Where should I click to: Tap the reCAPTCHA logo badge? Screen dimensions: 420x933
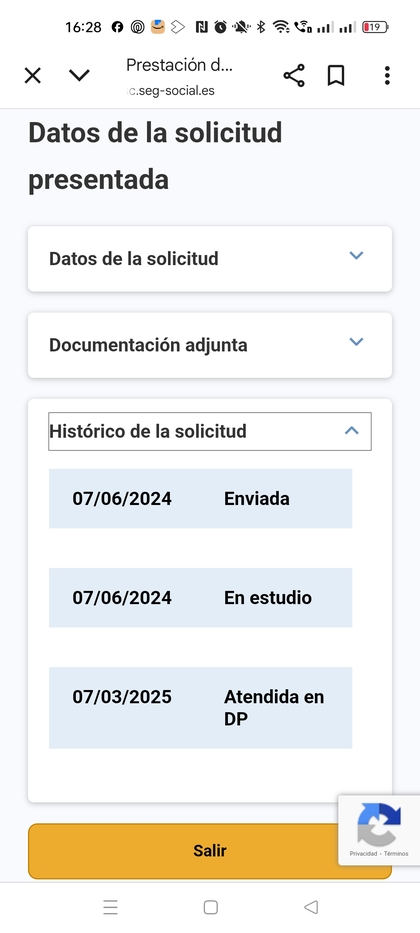pos(379,825)
